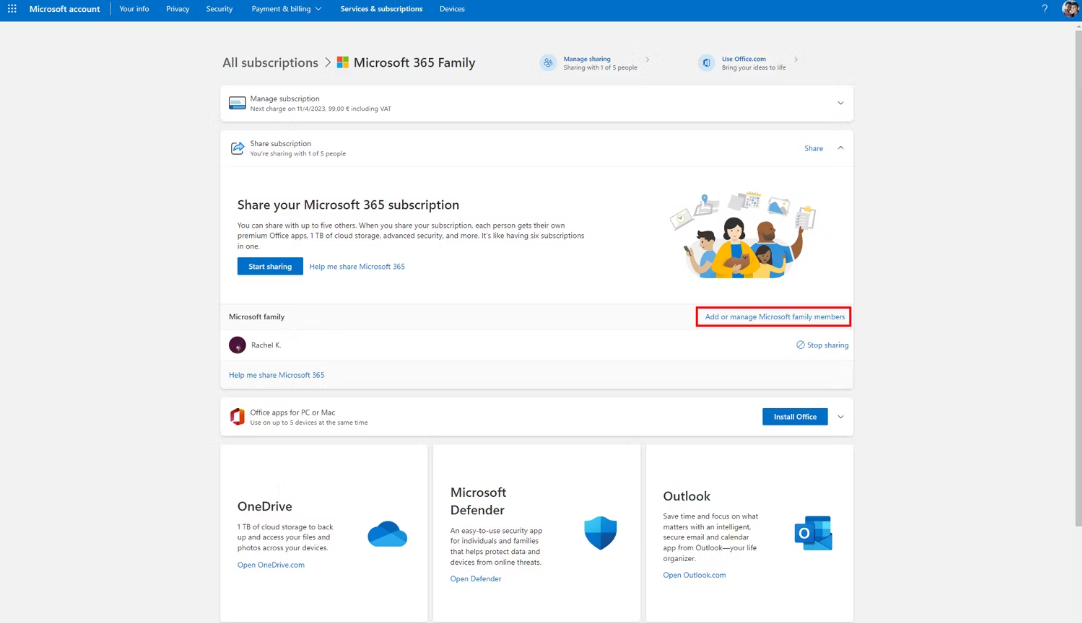Click the Share your Microsoft 365 subscription heading
1082x623 pixels.
click(348, 205)
